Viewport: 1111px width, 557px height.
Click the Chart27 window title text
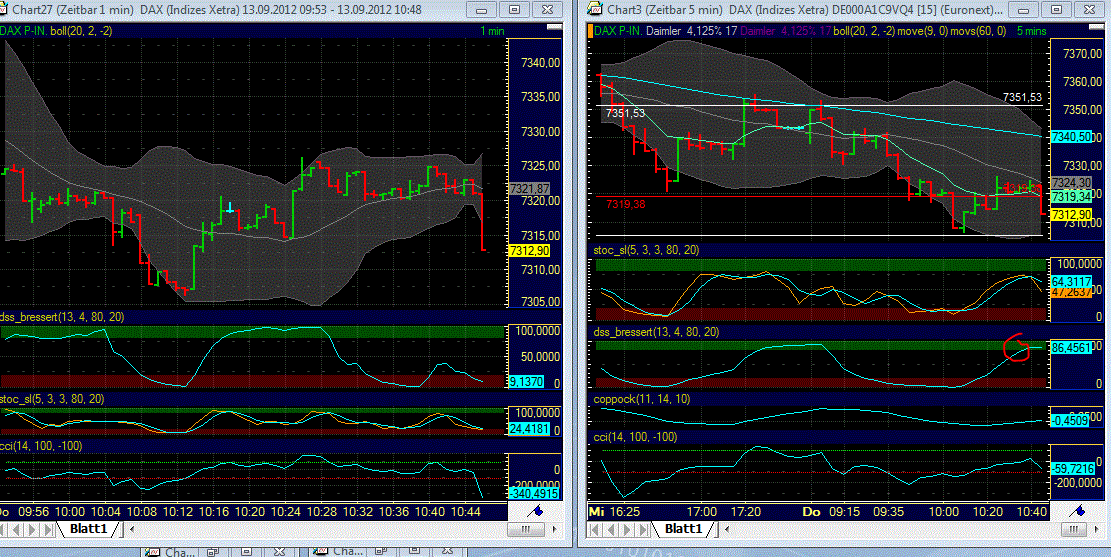(216, 10)
